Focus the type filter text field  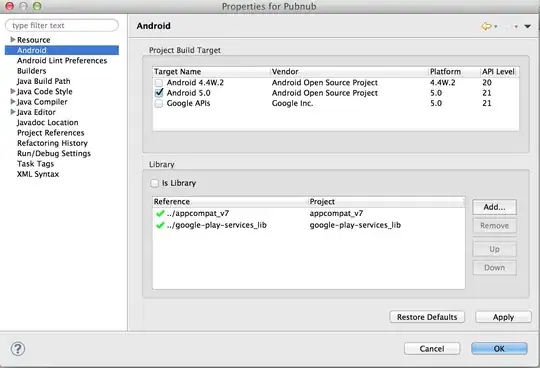coord(62,25)
